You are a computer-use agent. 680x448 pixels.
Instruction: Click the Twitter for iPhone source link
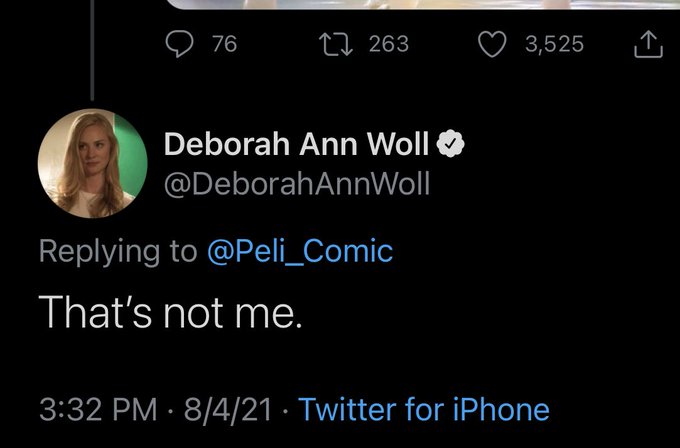click(424, 409)
